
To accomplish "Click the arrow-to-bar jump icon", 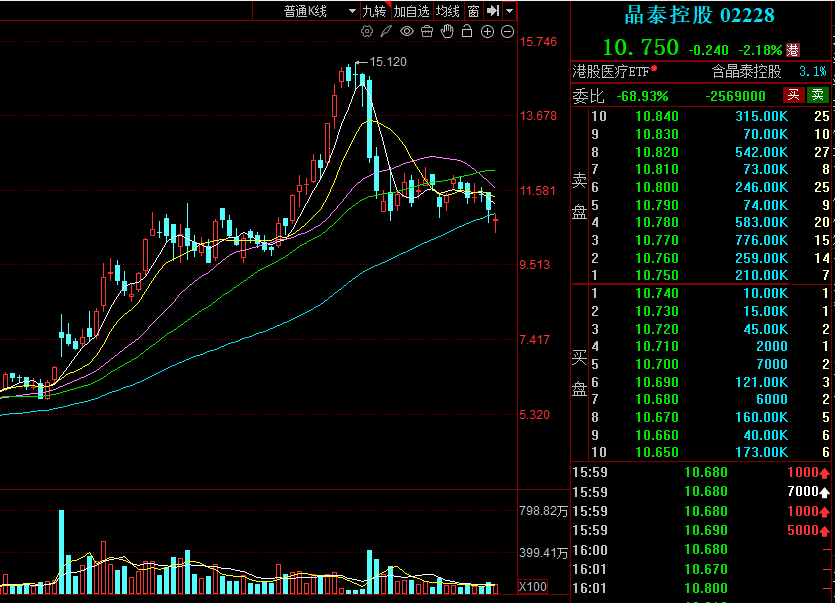I will [x=492, y=11].
